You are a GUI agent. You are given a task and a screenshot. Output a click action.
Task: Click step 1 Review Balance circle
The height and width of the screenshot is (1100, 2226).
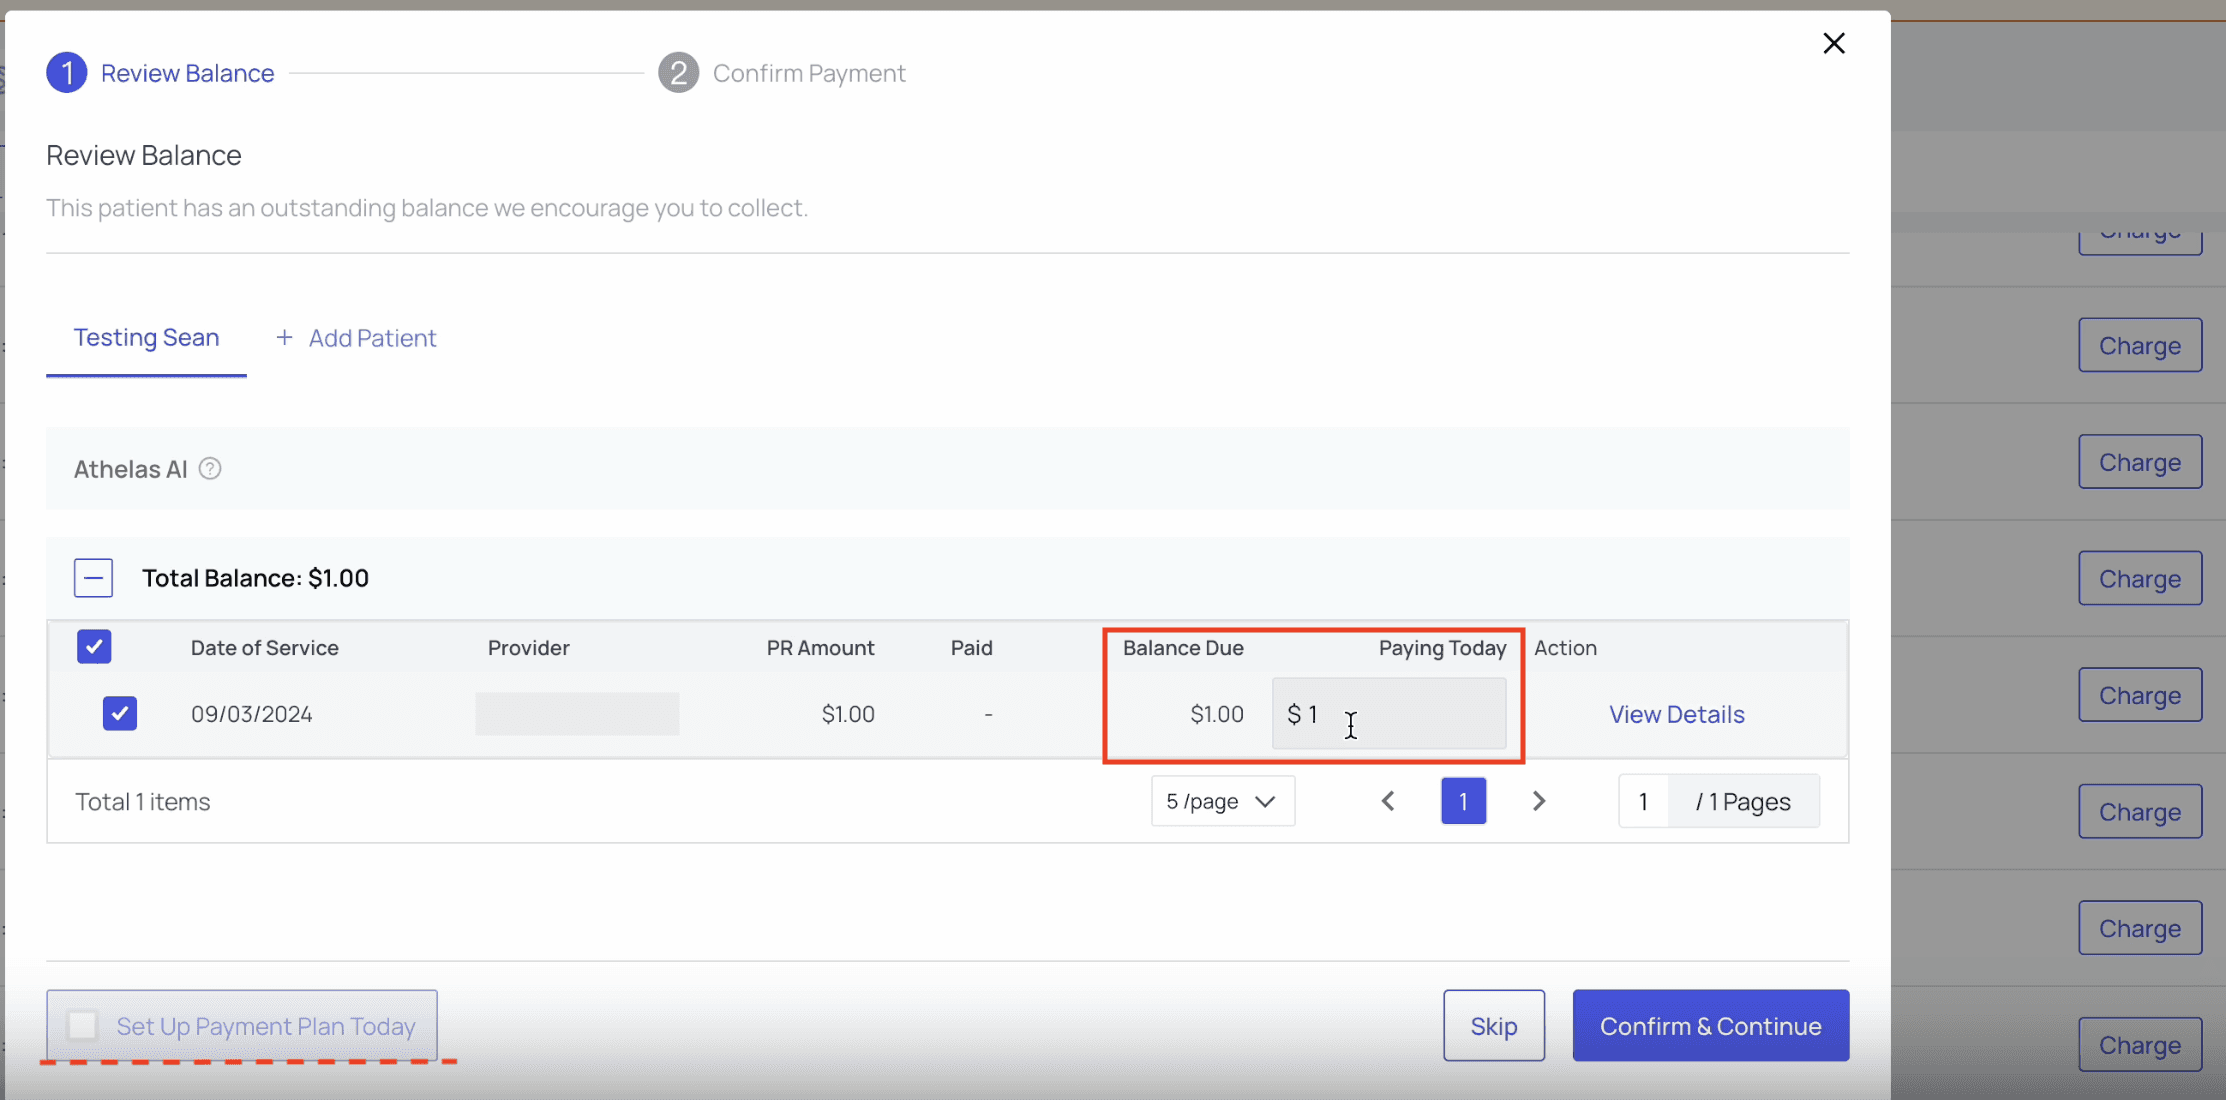[x=67, y=73]
